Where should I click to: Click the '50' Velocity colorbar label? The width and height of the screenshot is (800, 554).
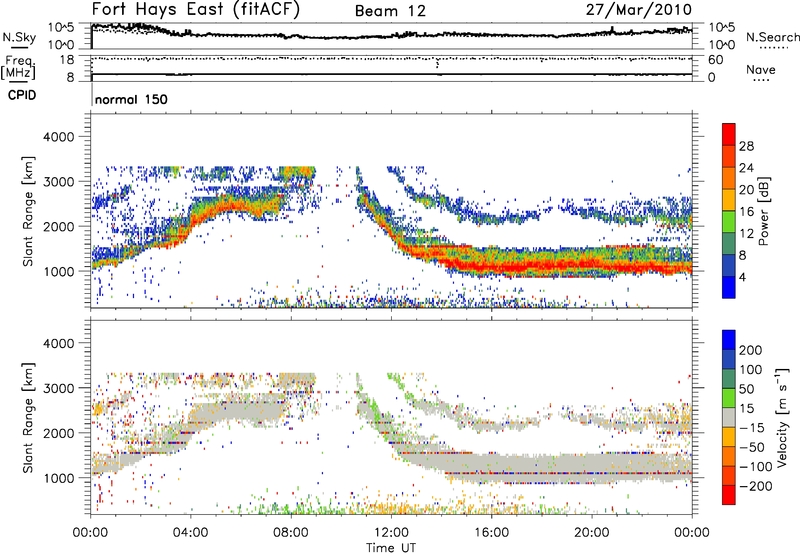pos(746,389)
